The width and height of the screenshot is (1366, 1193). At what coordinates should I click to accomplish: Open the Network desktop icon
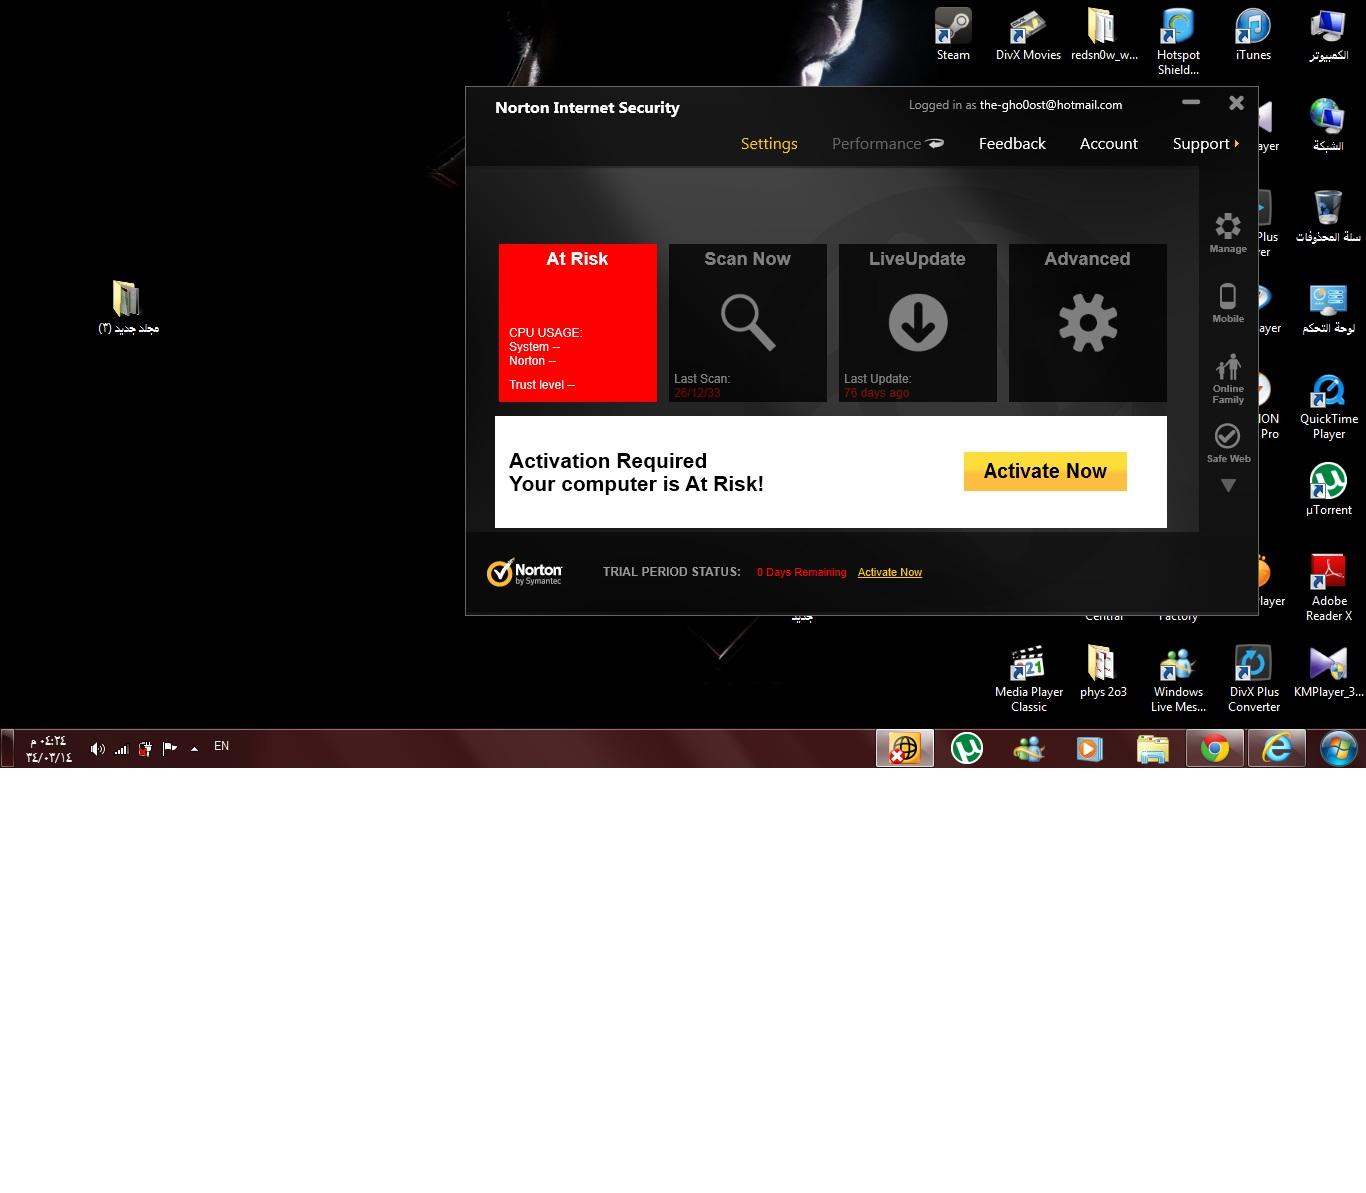click(1328, 125)
